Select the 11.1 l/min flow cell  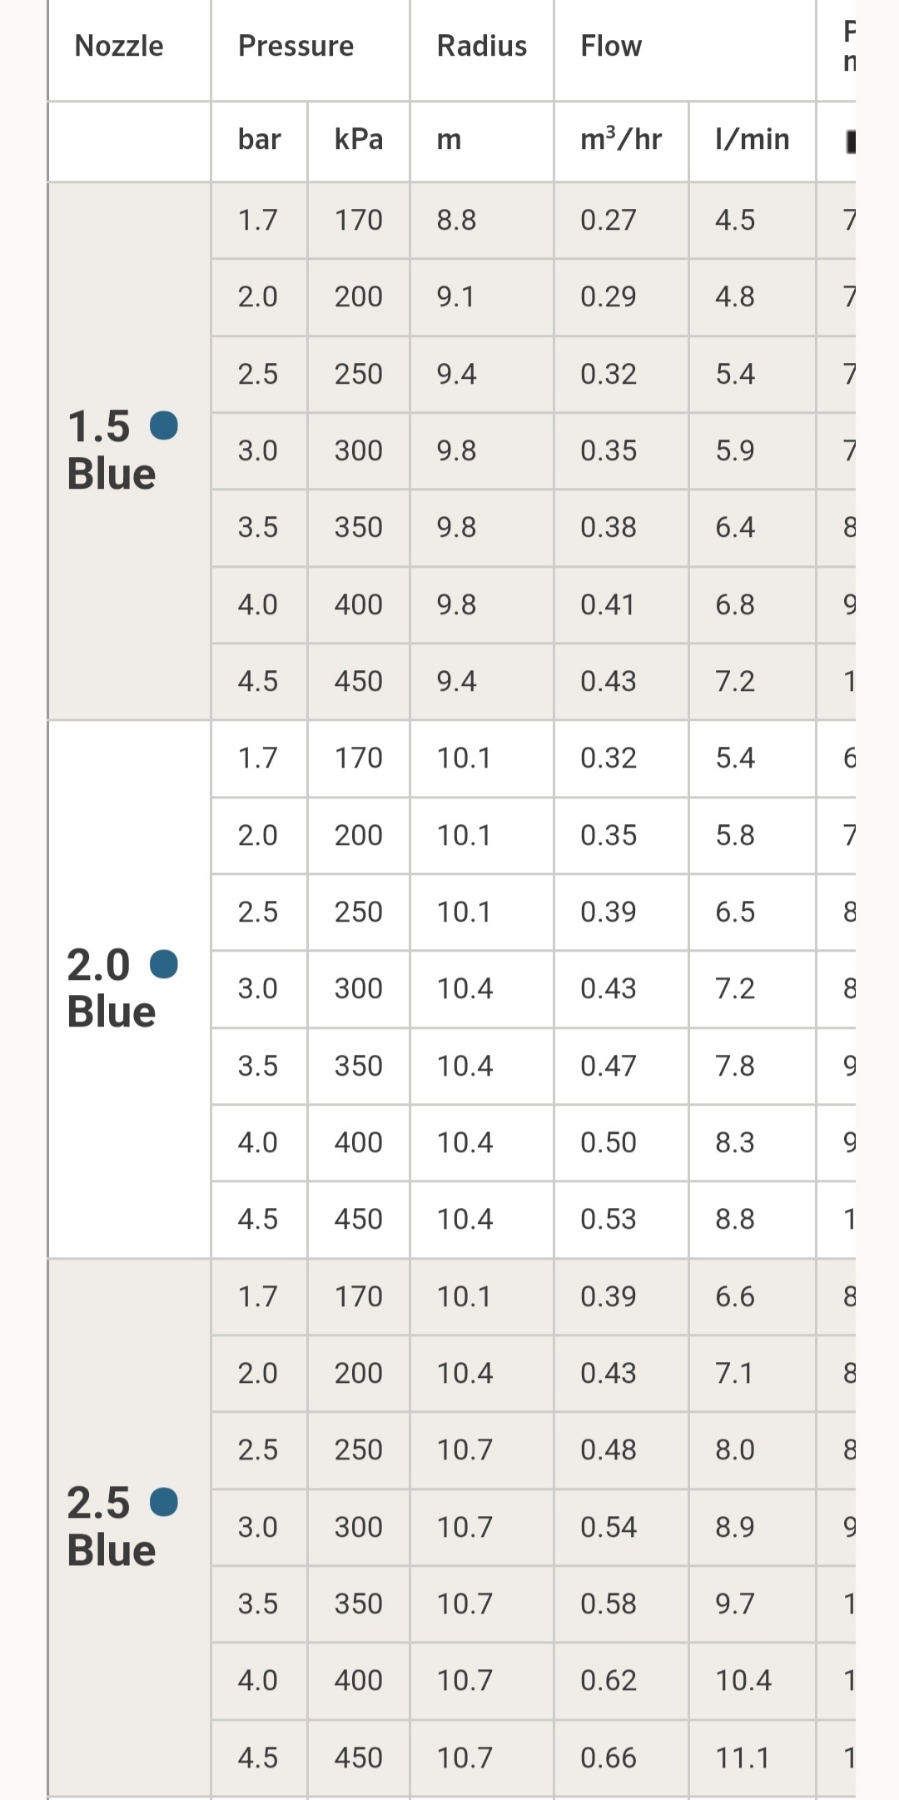[x=742, y=1757]
